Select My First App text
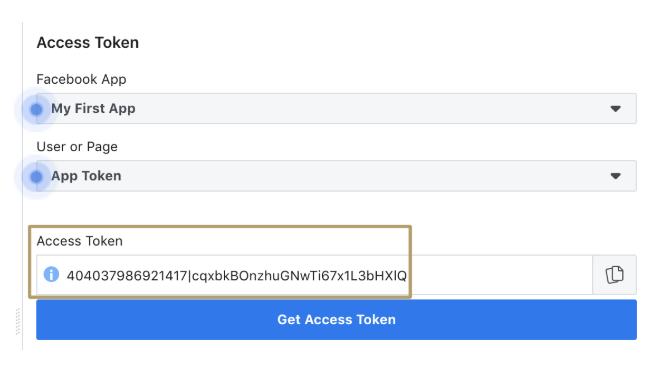The width and height of the screenshot is (656, 366). click(x=93, y=108)
